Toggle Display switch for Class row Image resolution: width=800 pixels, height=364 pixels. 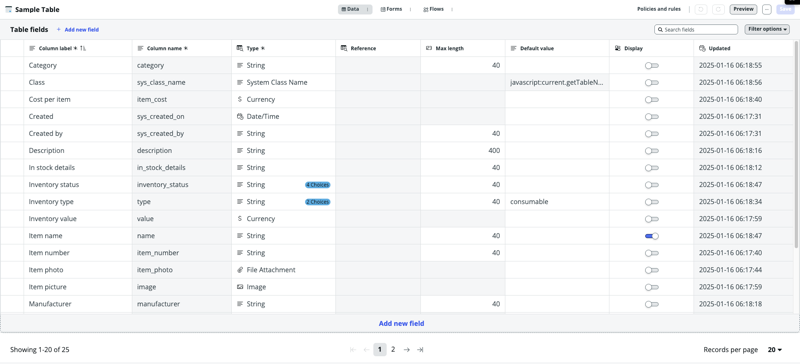click(652, 83)
